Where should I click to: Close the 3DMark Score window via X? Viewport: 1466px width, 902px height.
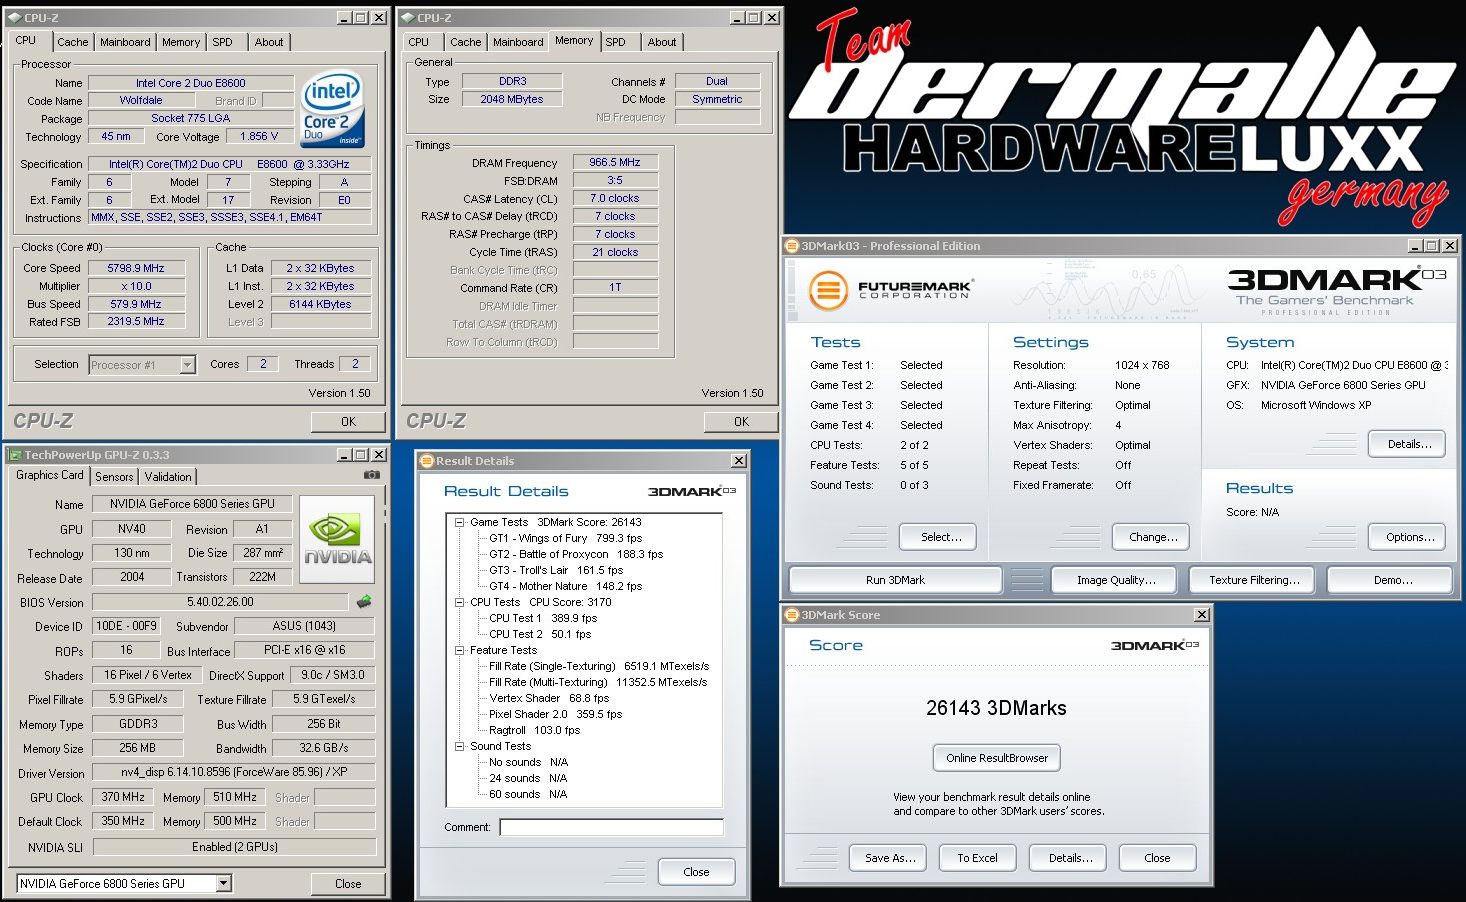pyautogui.click(x=1202, y=615)
